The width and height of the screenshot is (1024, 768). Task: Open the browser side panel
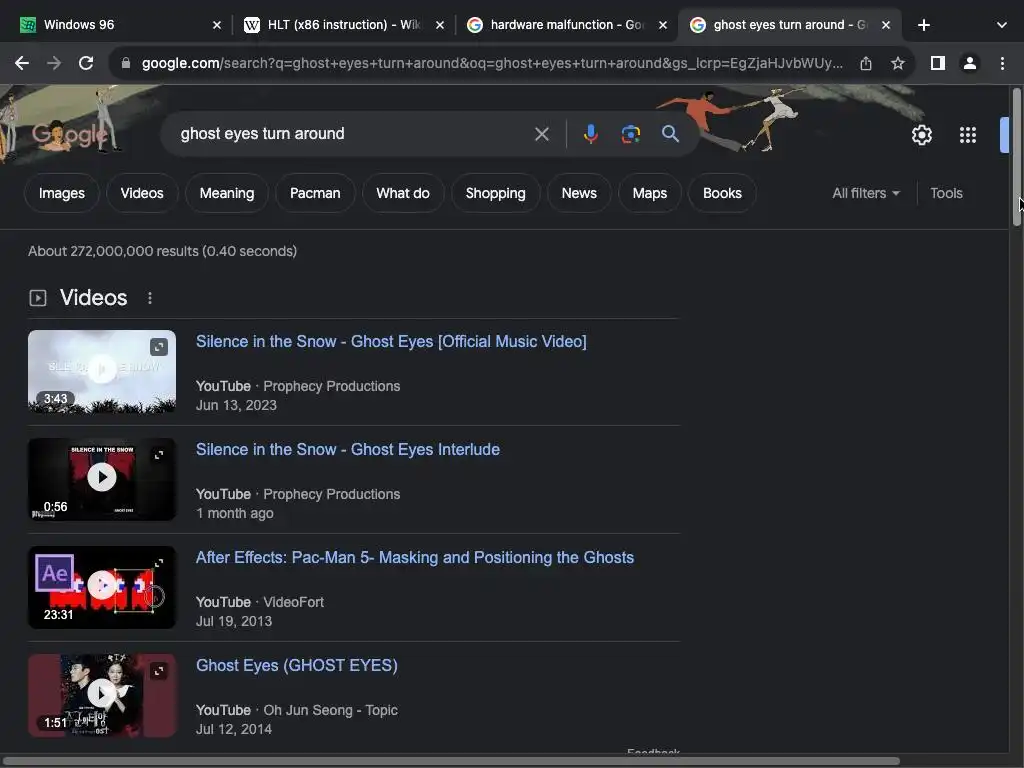pyautogui.click(x=938, y=63)
